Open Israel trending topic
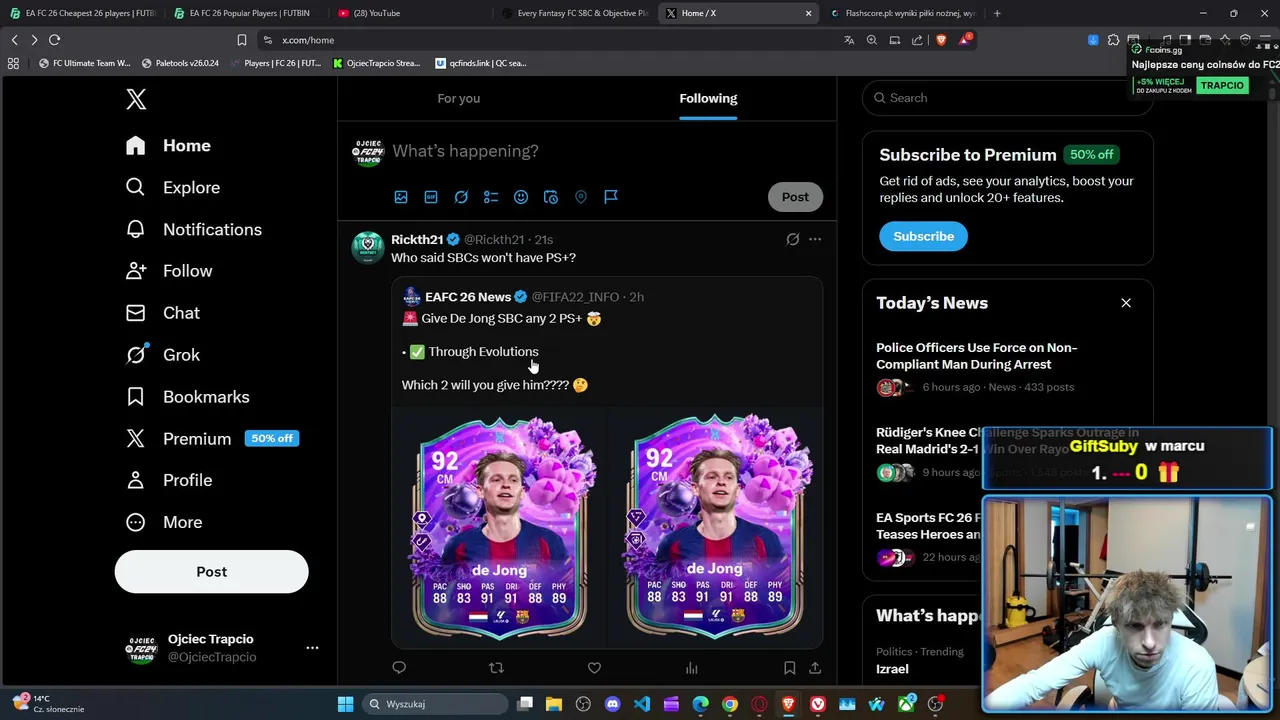Screen dimensions: 1280x720 click(x=892, y=669)
